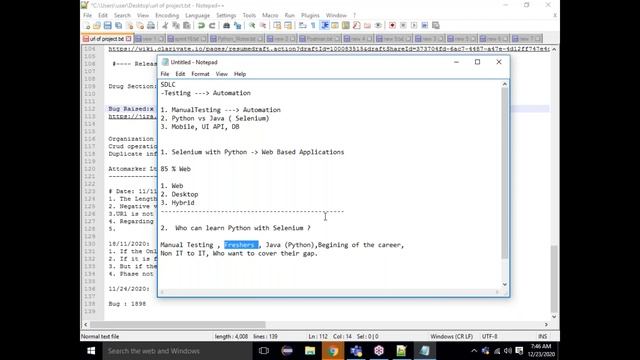The width and height of the screenshot is (640, 360).
Task: Open the Task View icon on taskbar
Action: click(x=264, y=351)
